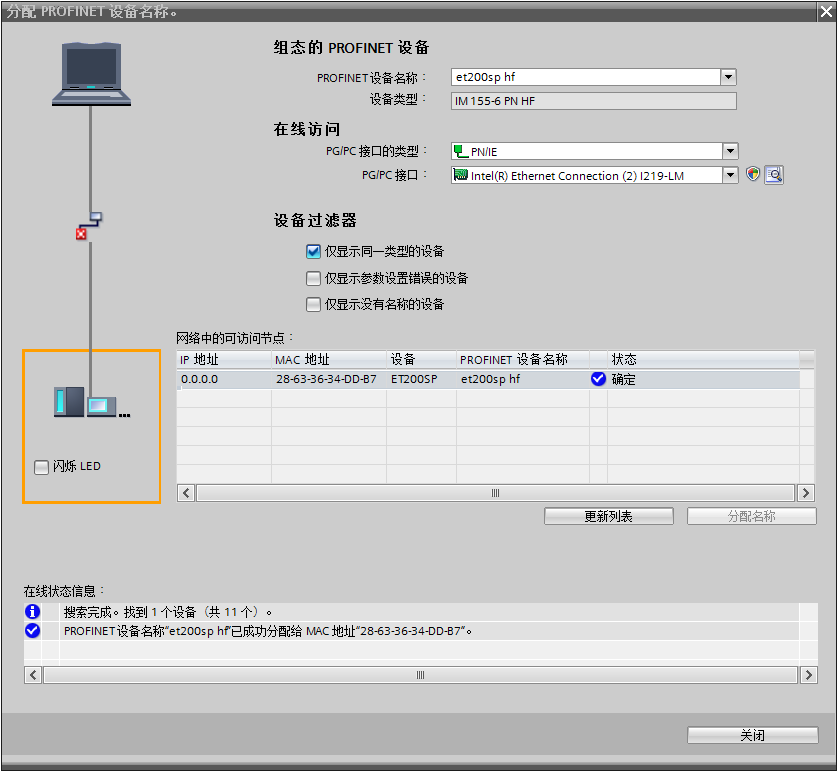Click the info icon in online status list
Viewport: 837px width, 771px height.
pyautogui.click(x=33, y=611)
